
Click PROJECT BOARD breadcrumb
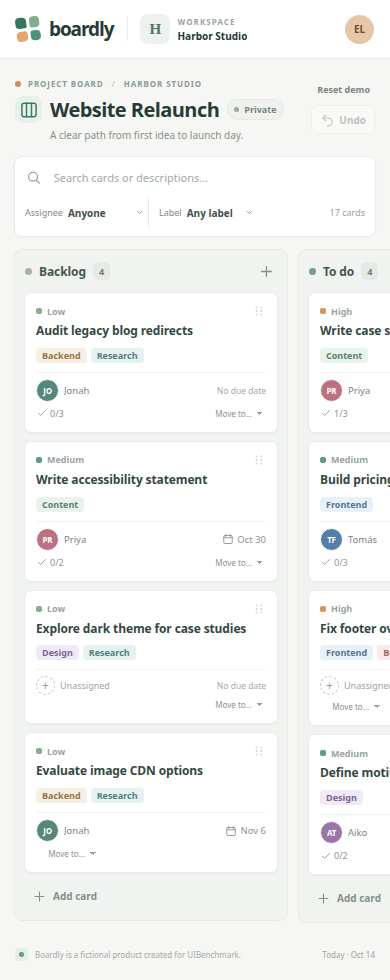point(66,84)
